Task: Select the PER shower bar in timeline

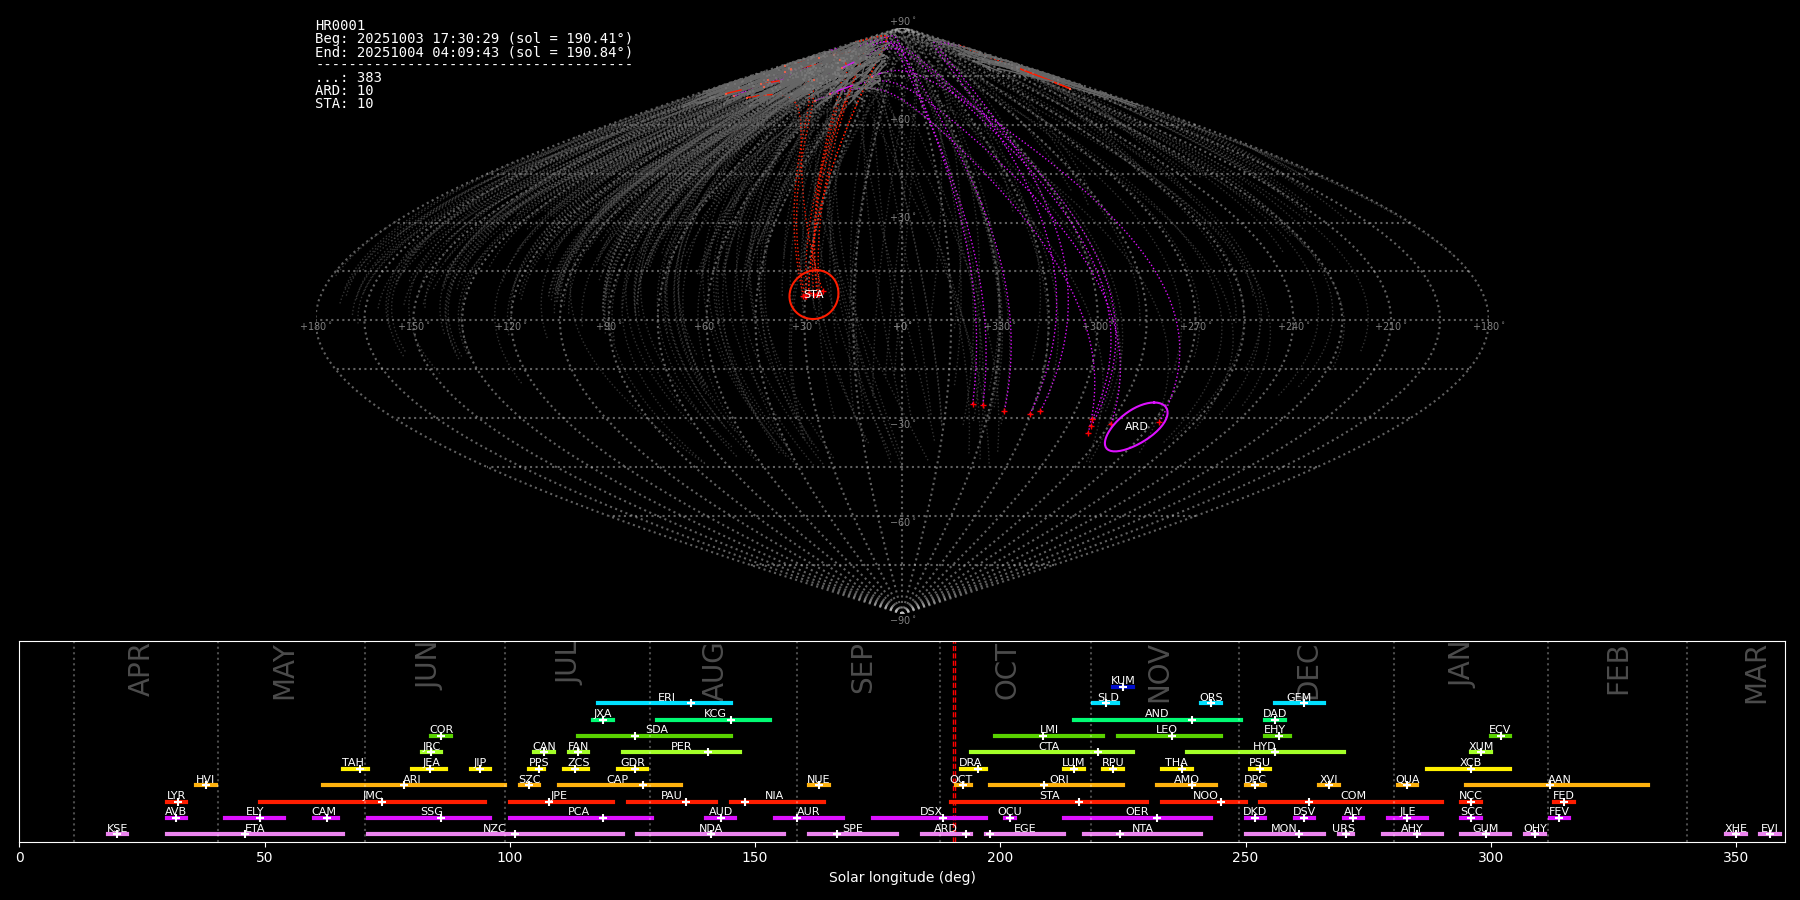Action: point(681,752)
